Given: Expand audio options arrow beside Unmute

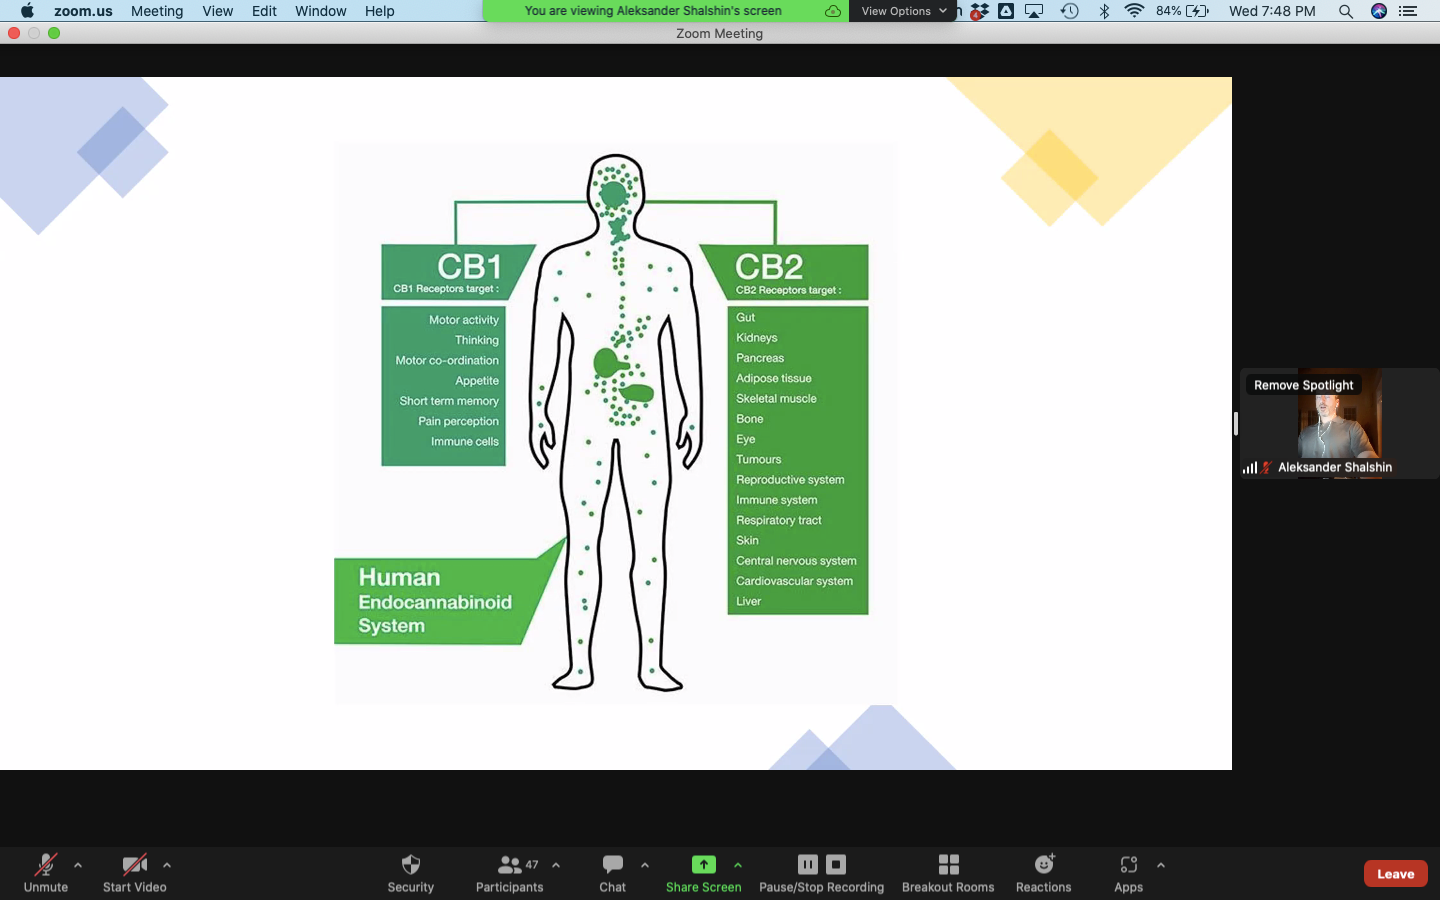Looking at the screenshot, I should click(78, 865).
